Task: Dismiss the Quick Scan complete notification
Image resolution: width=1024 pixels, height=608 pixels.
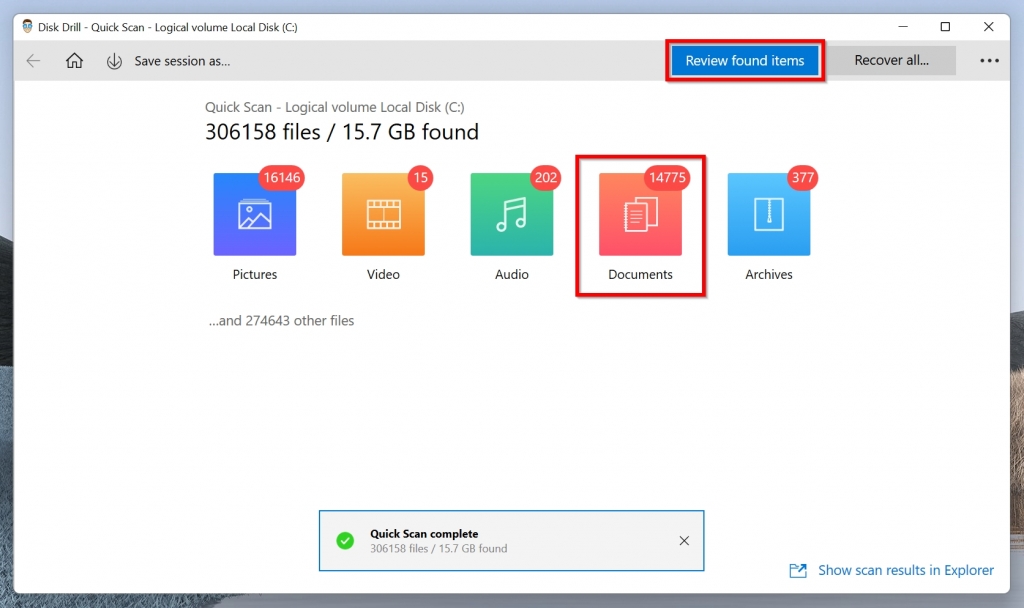Action: (684, 541)
